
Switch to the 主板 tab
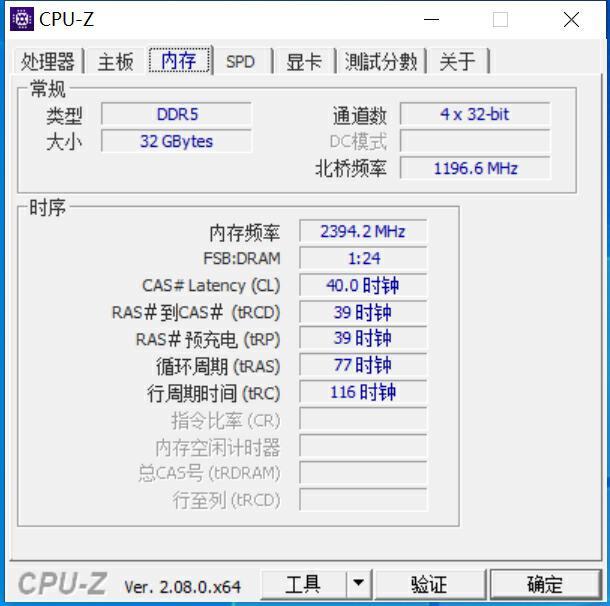point(116,61)
